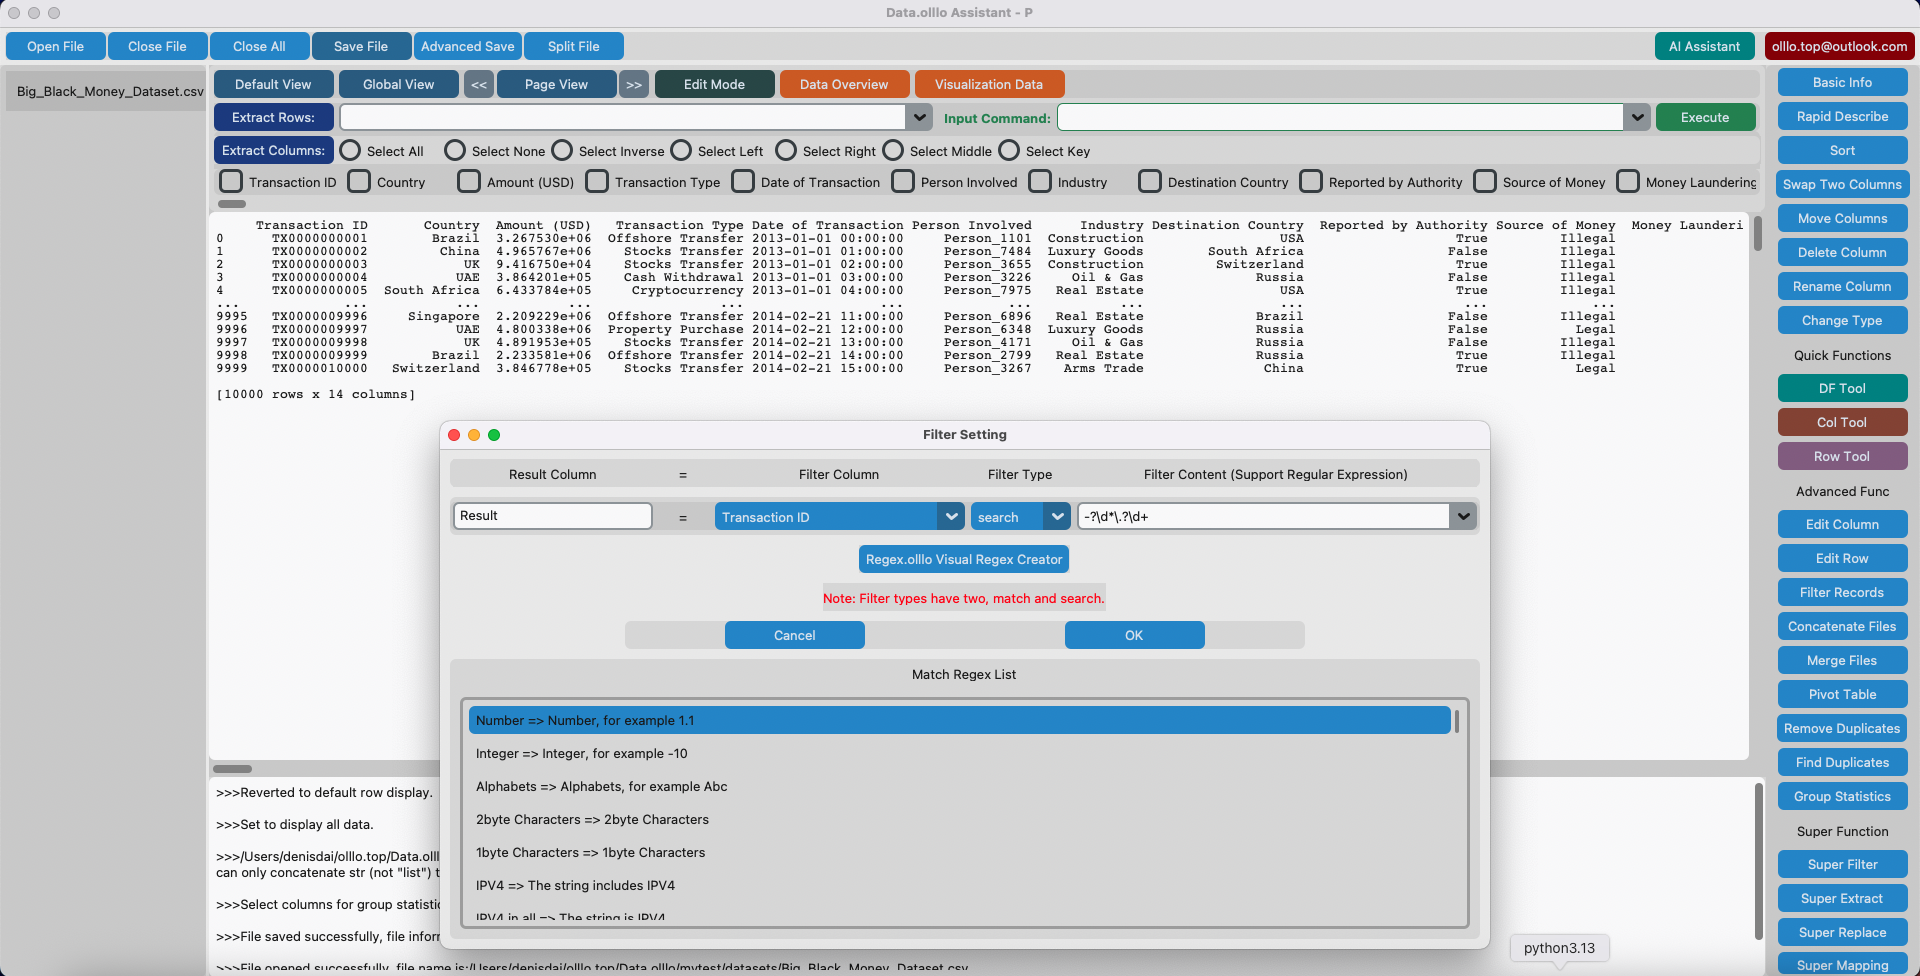Check the Source of Money checkbox
This screenshot has height=976, width=1920.
click(x=1485, y=182)
